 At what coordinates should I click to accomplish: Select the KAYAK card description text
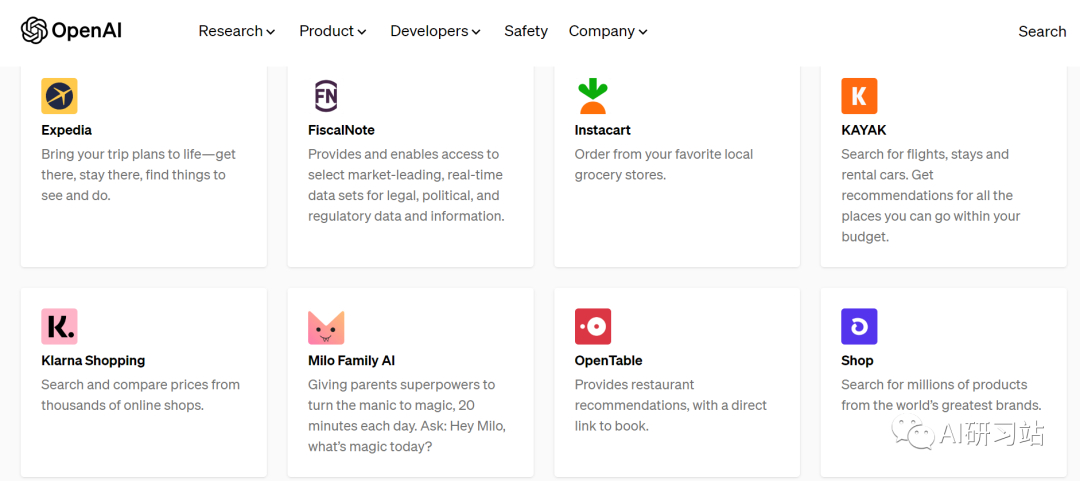pyautogui.click(x=931, y=196)
